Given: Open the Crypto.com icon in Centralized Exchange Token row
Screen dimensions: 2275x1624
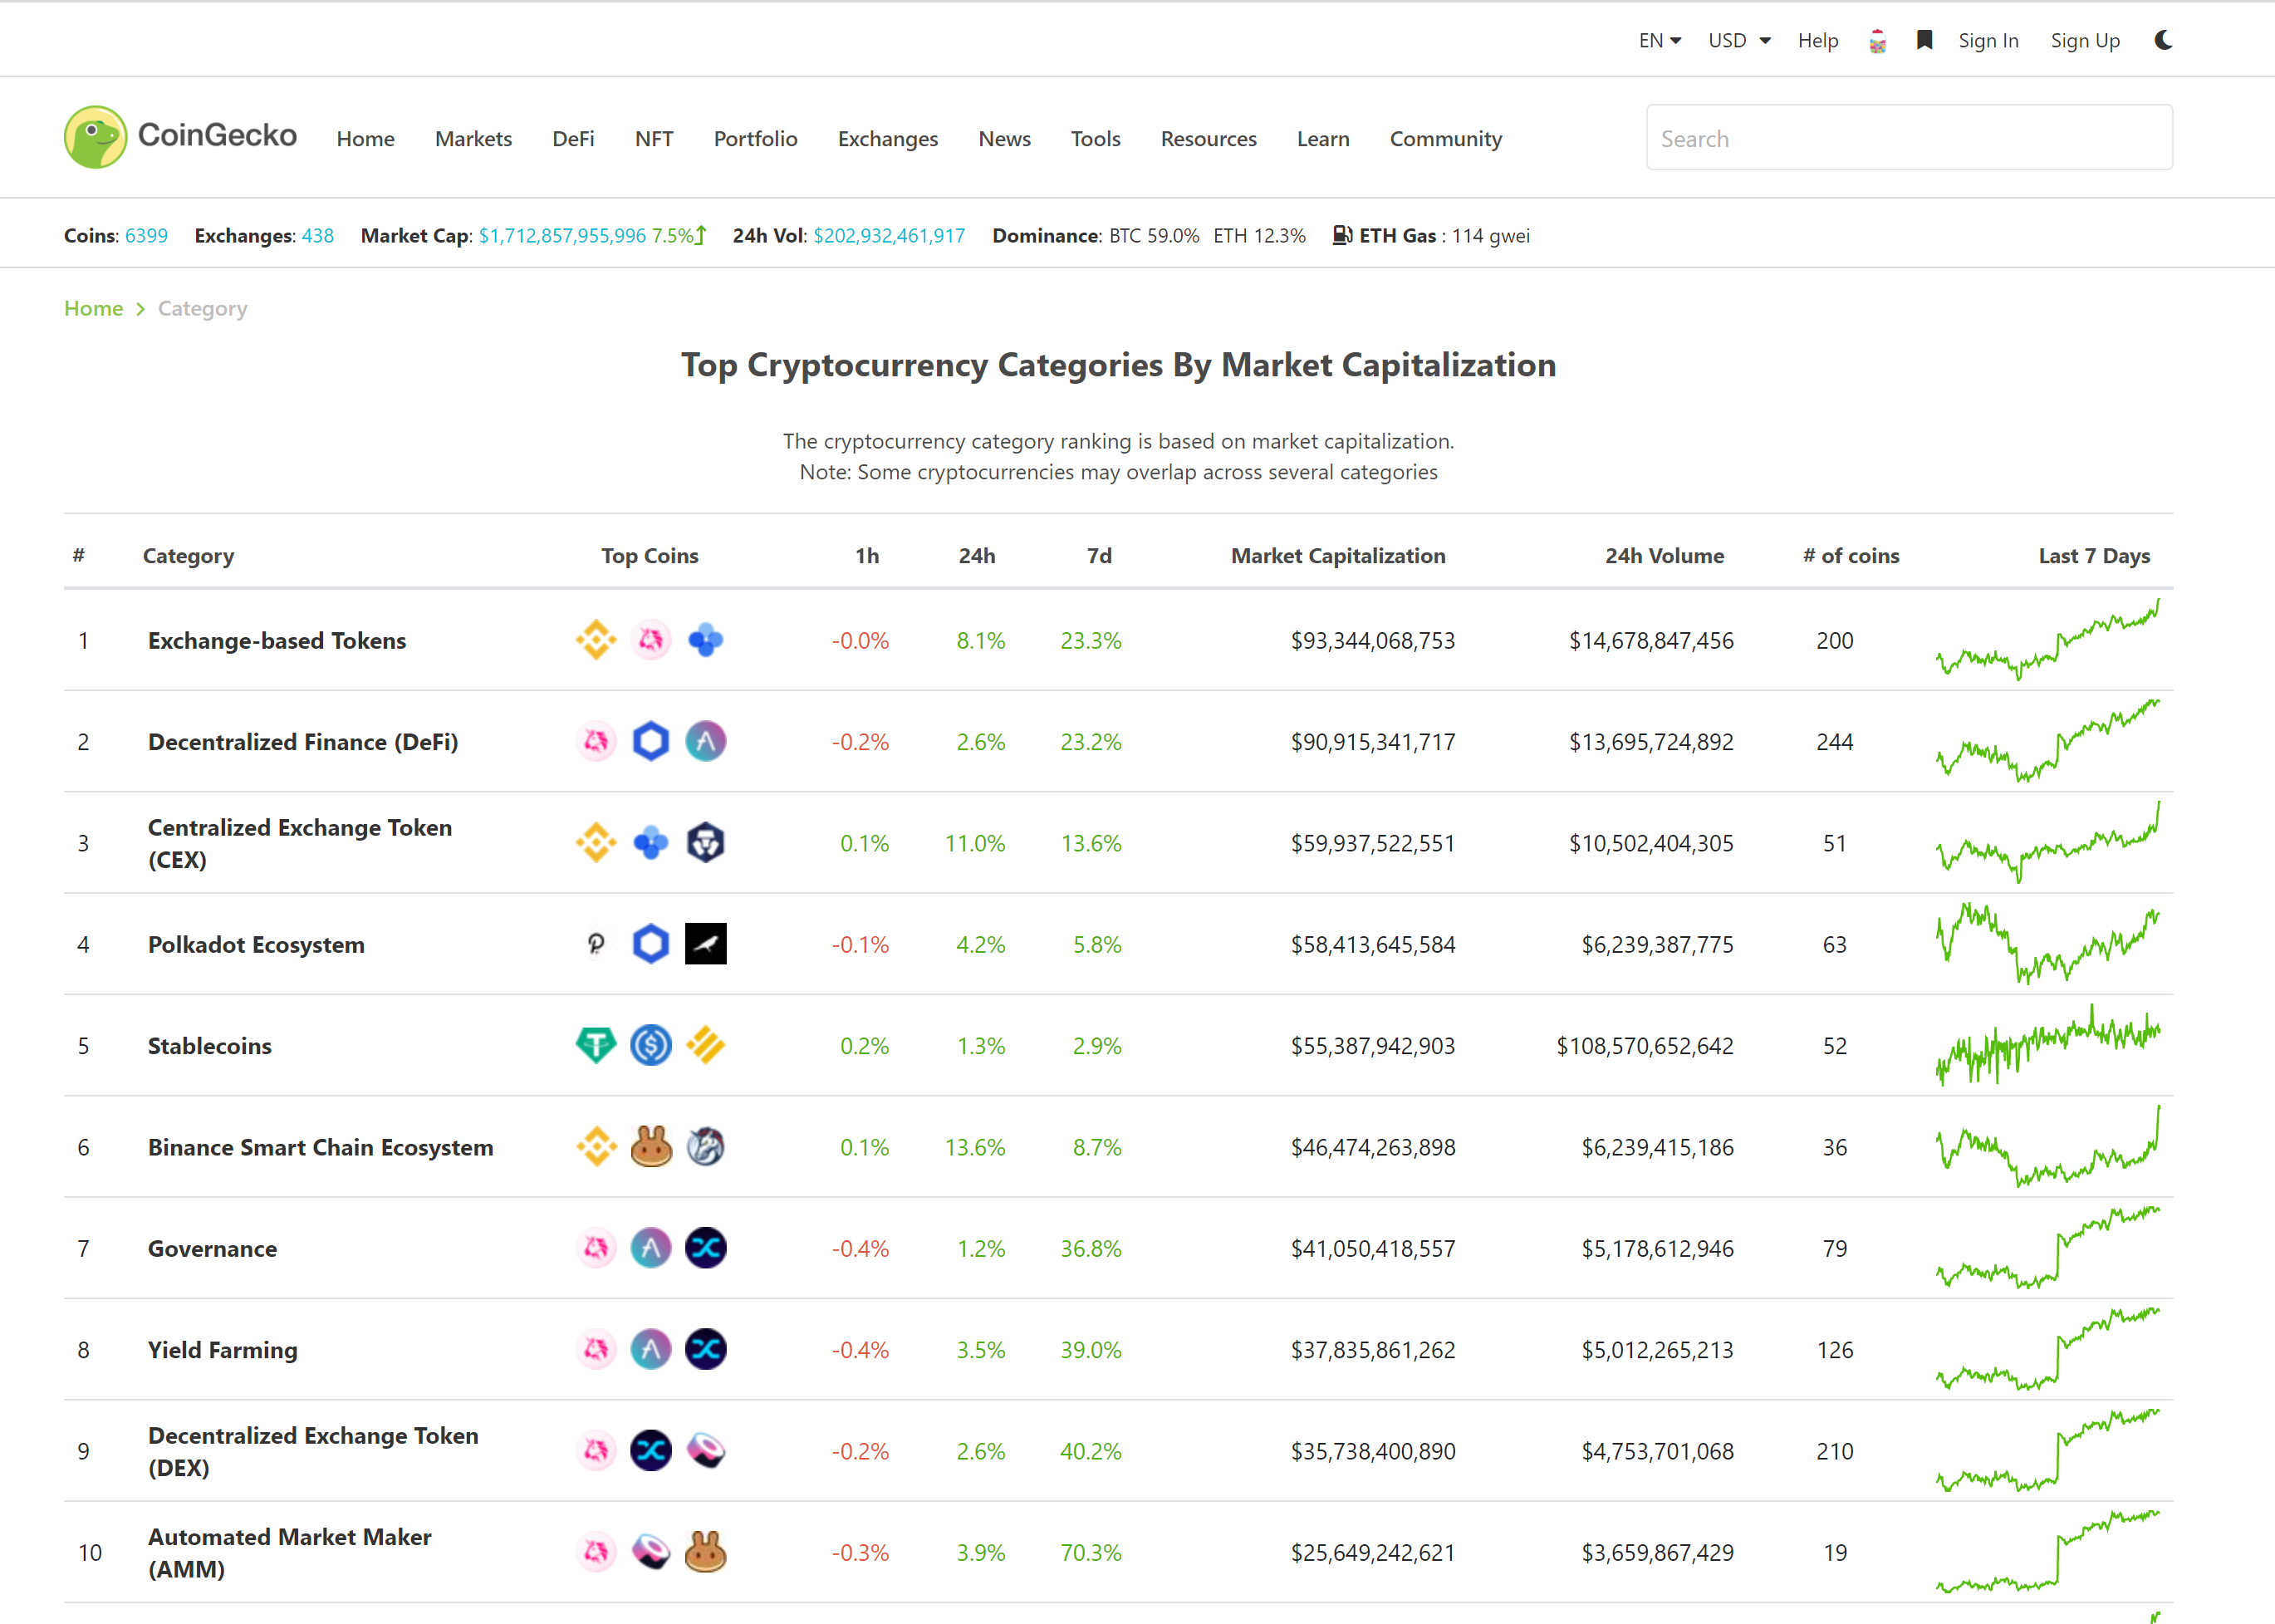Looking at the screenshot, I should (706, 842).
